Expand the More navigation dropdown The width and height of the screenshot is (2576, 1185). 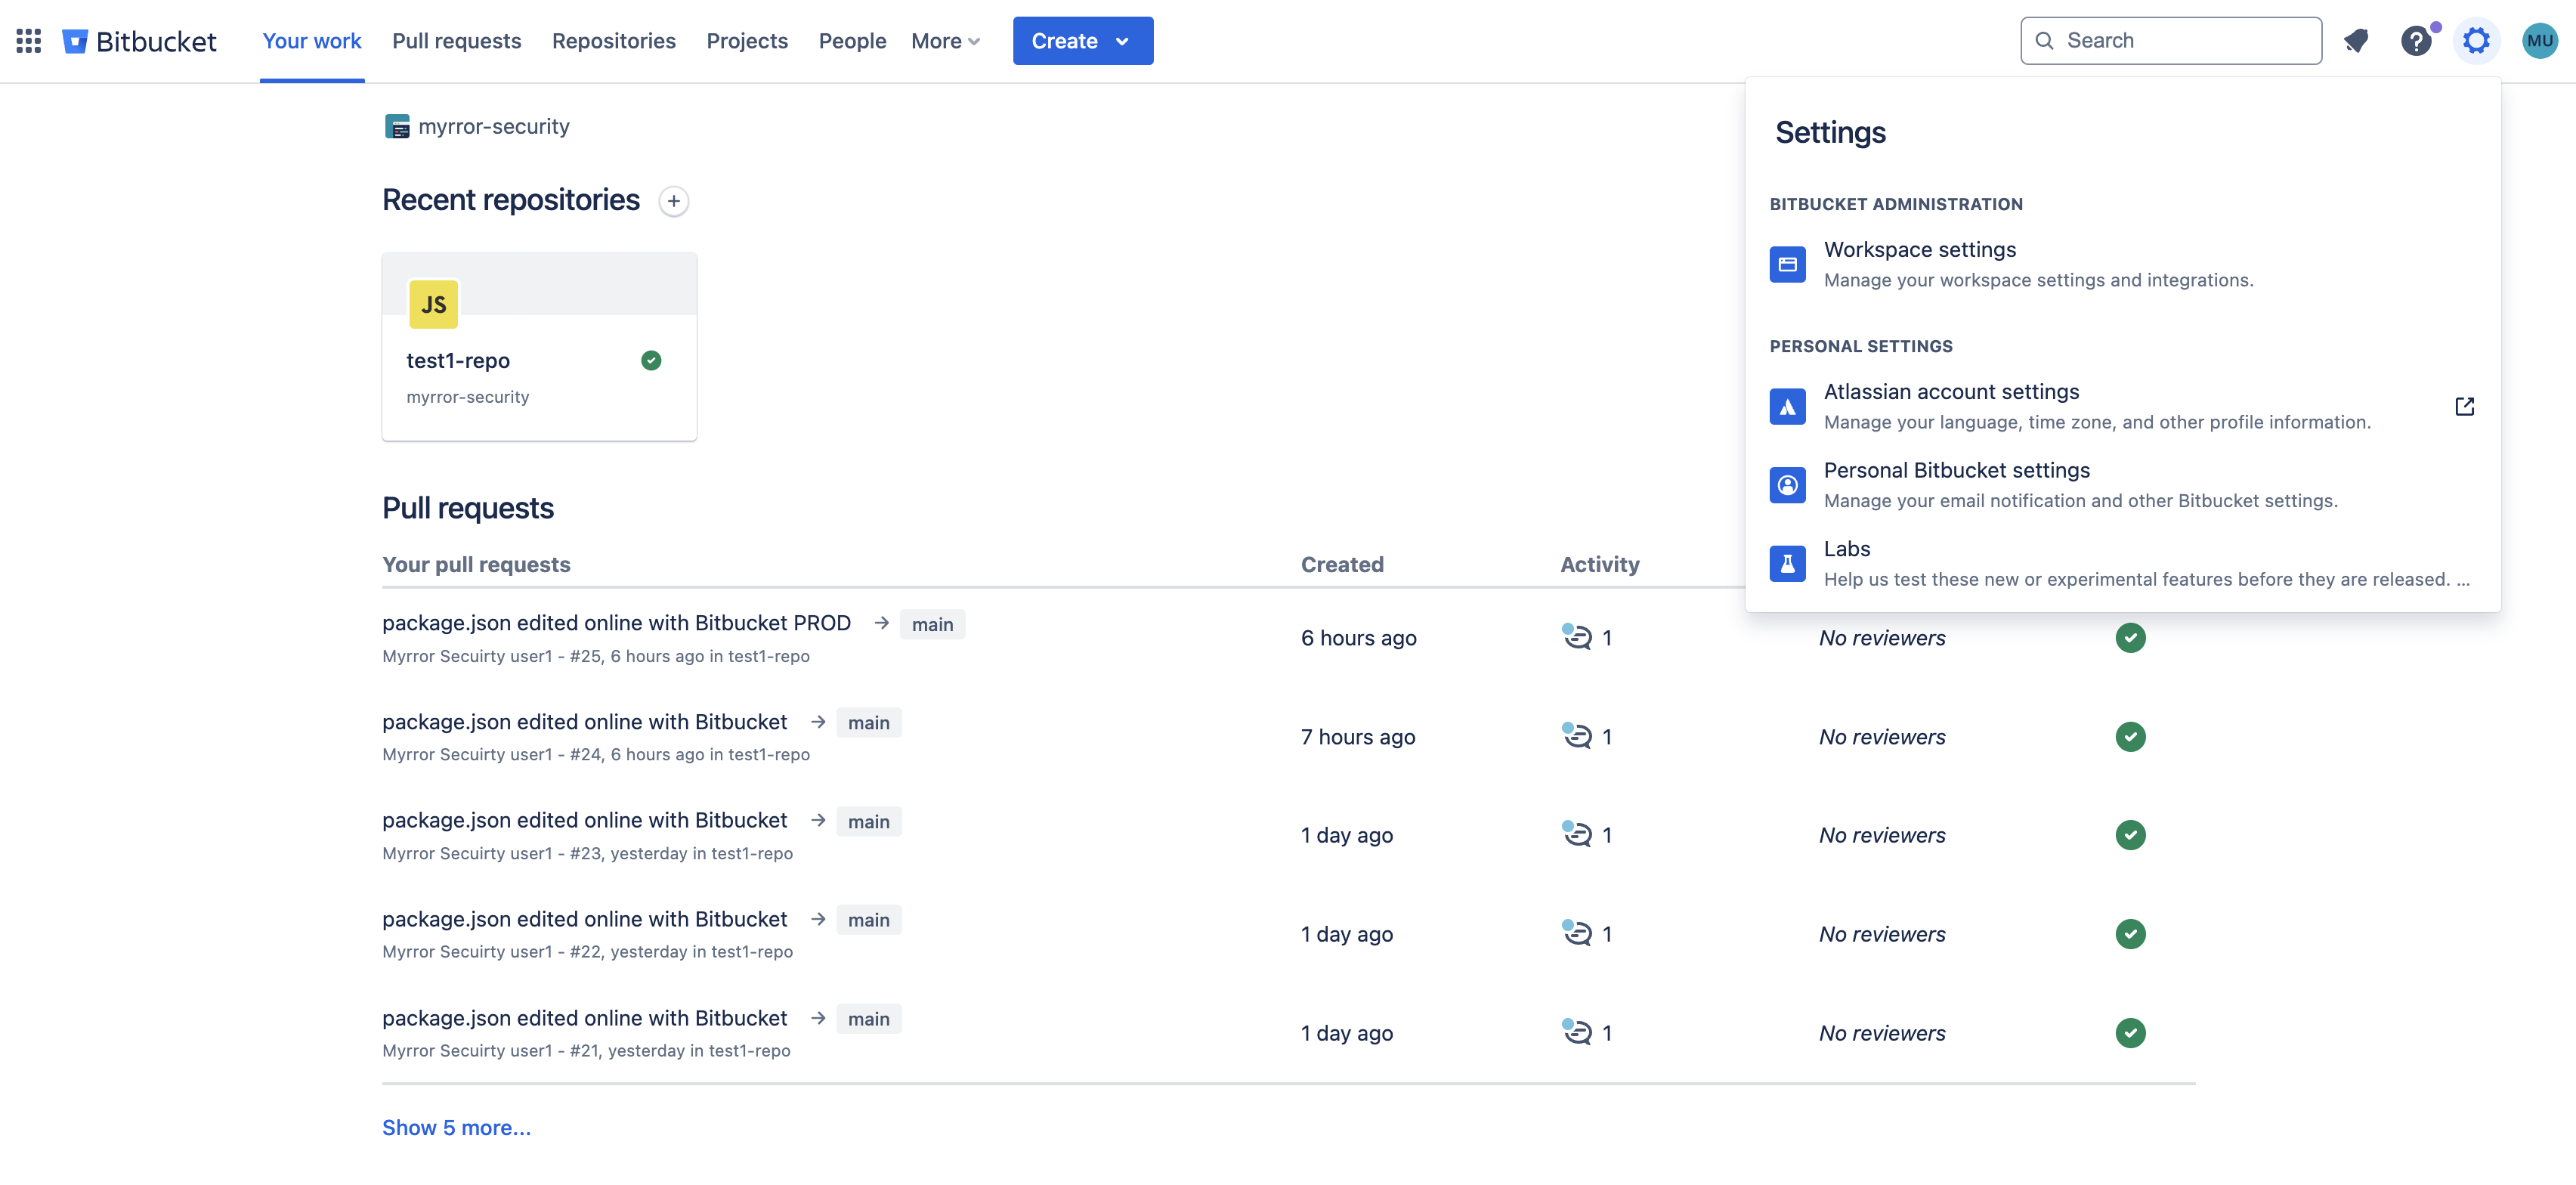945,41
